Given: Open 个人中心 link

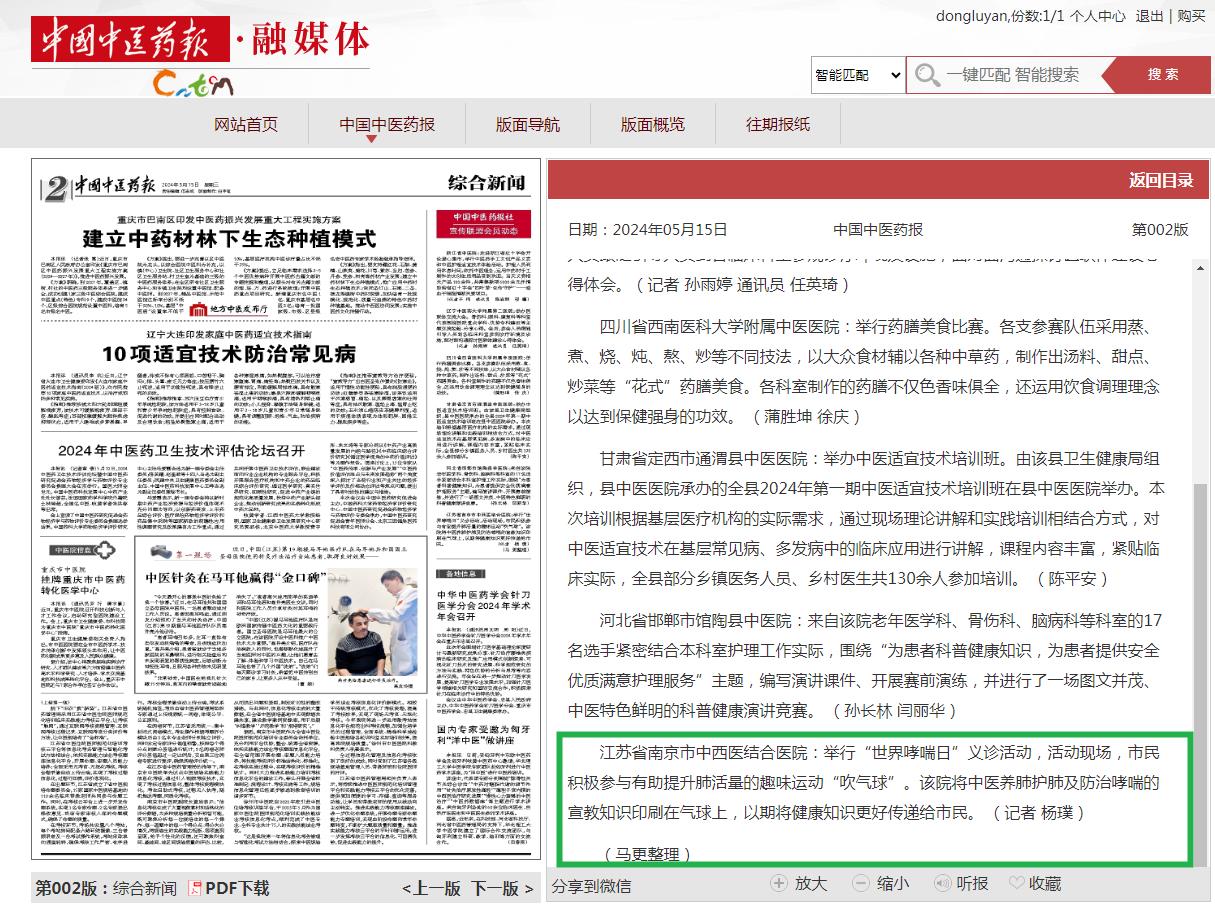Looking at the screenshot, I should click(1097, 16).
